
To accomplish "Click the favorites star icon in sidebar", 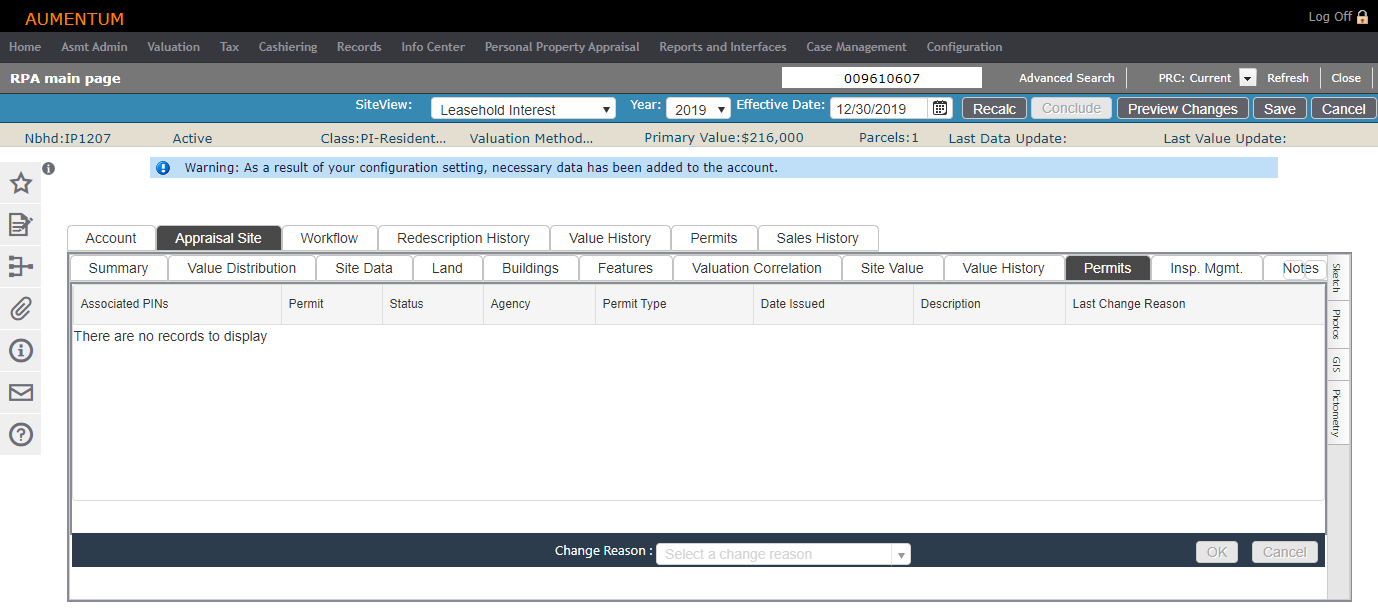I will point(20,183).
